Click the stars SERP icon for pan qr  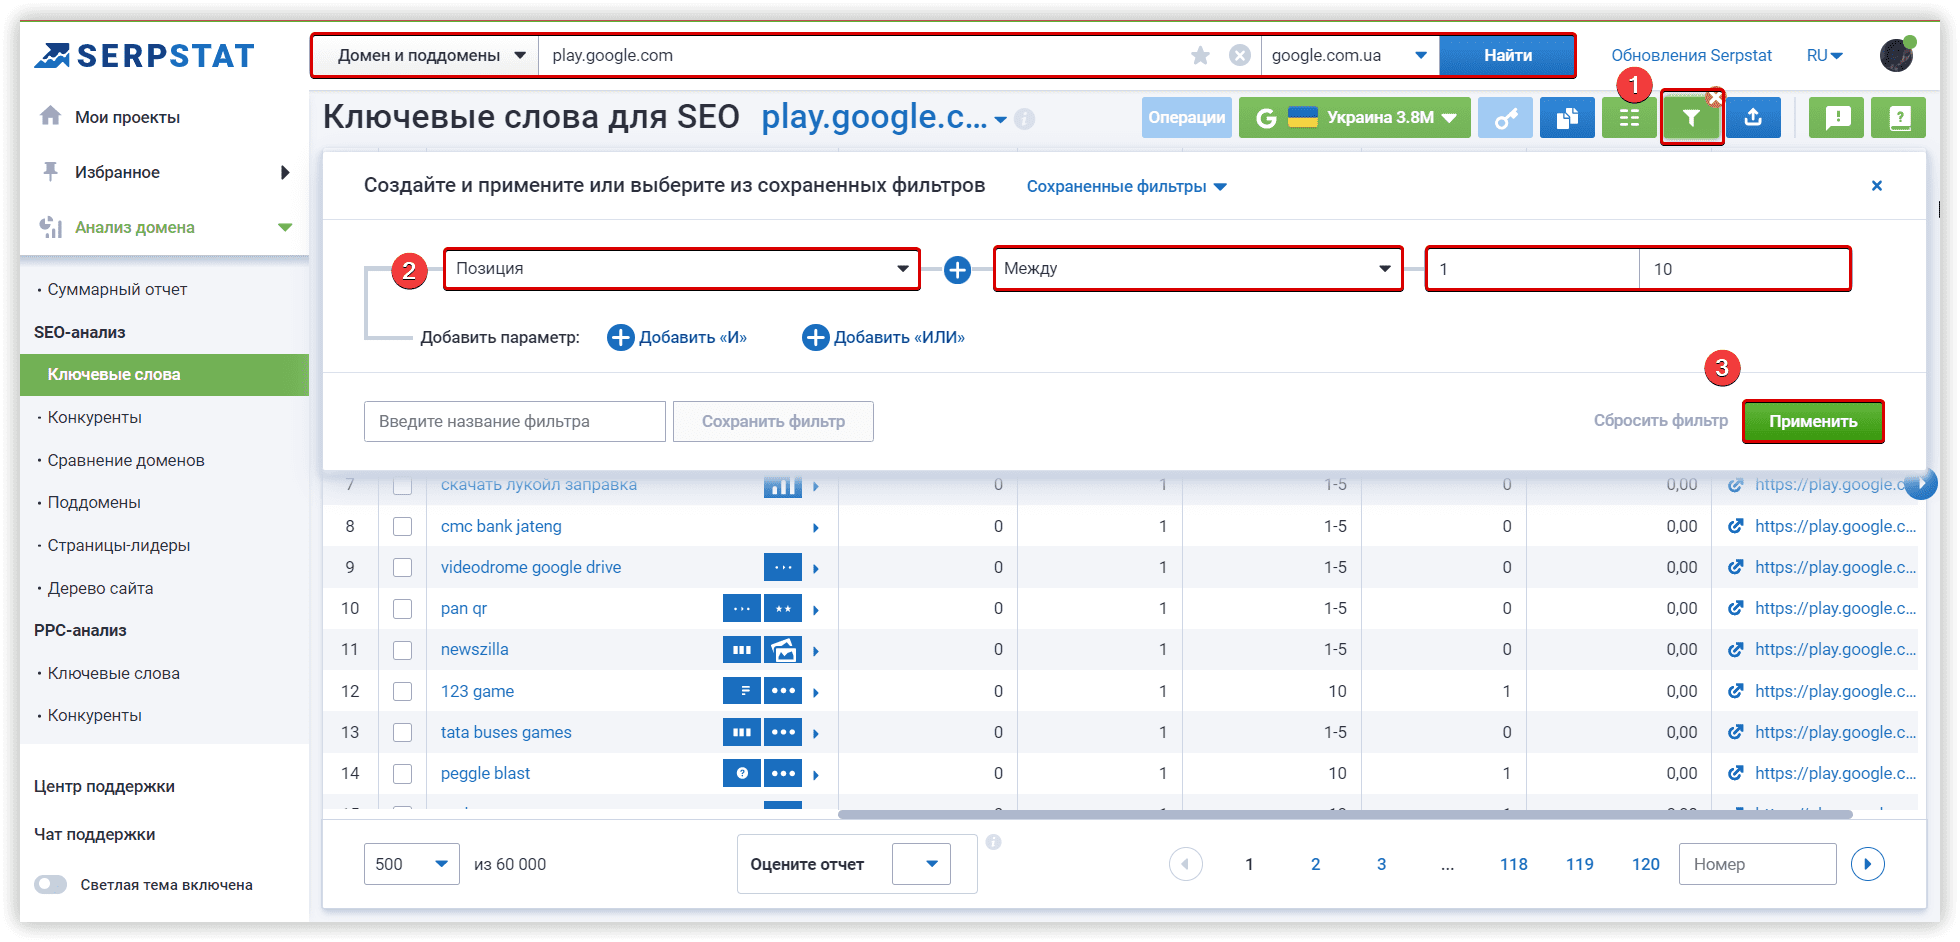783,608
